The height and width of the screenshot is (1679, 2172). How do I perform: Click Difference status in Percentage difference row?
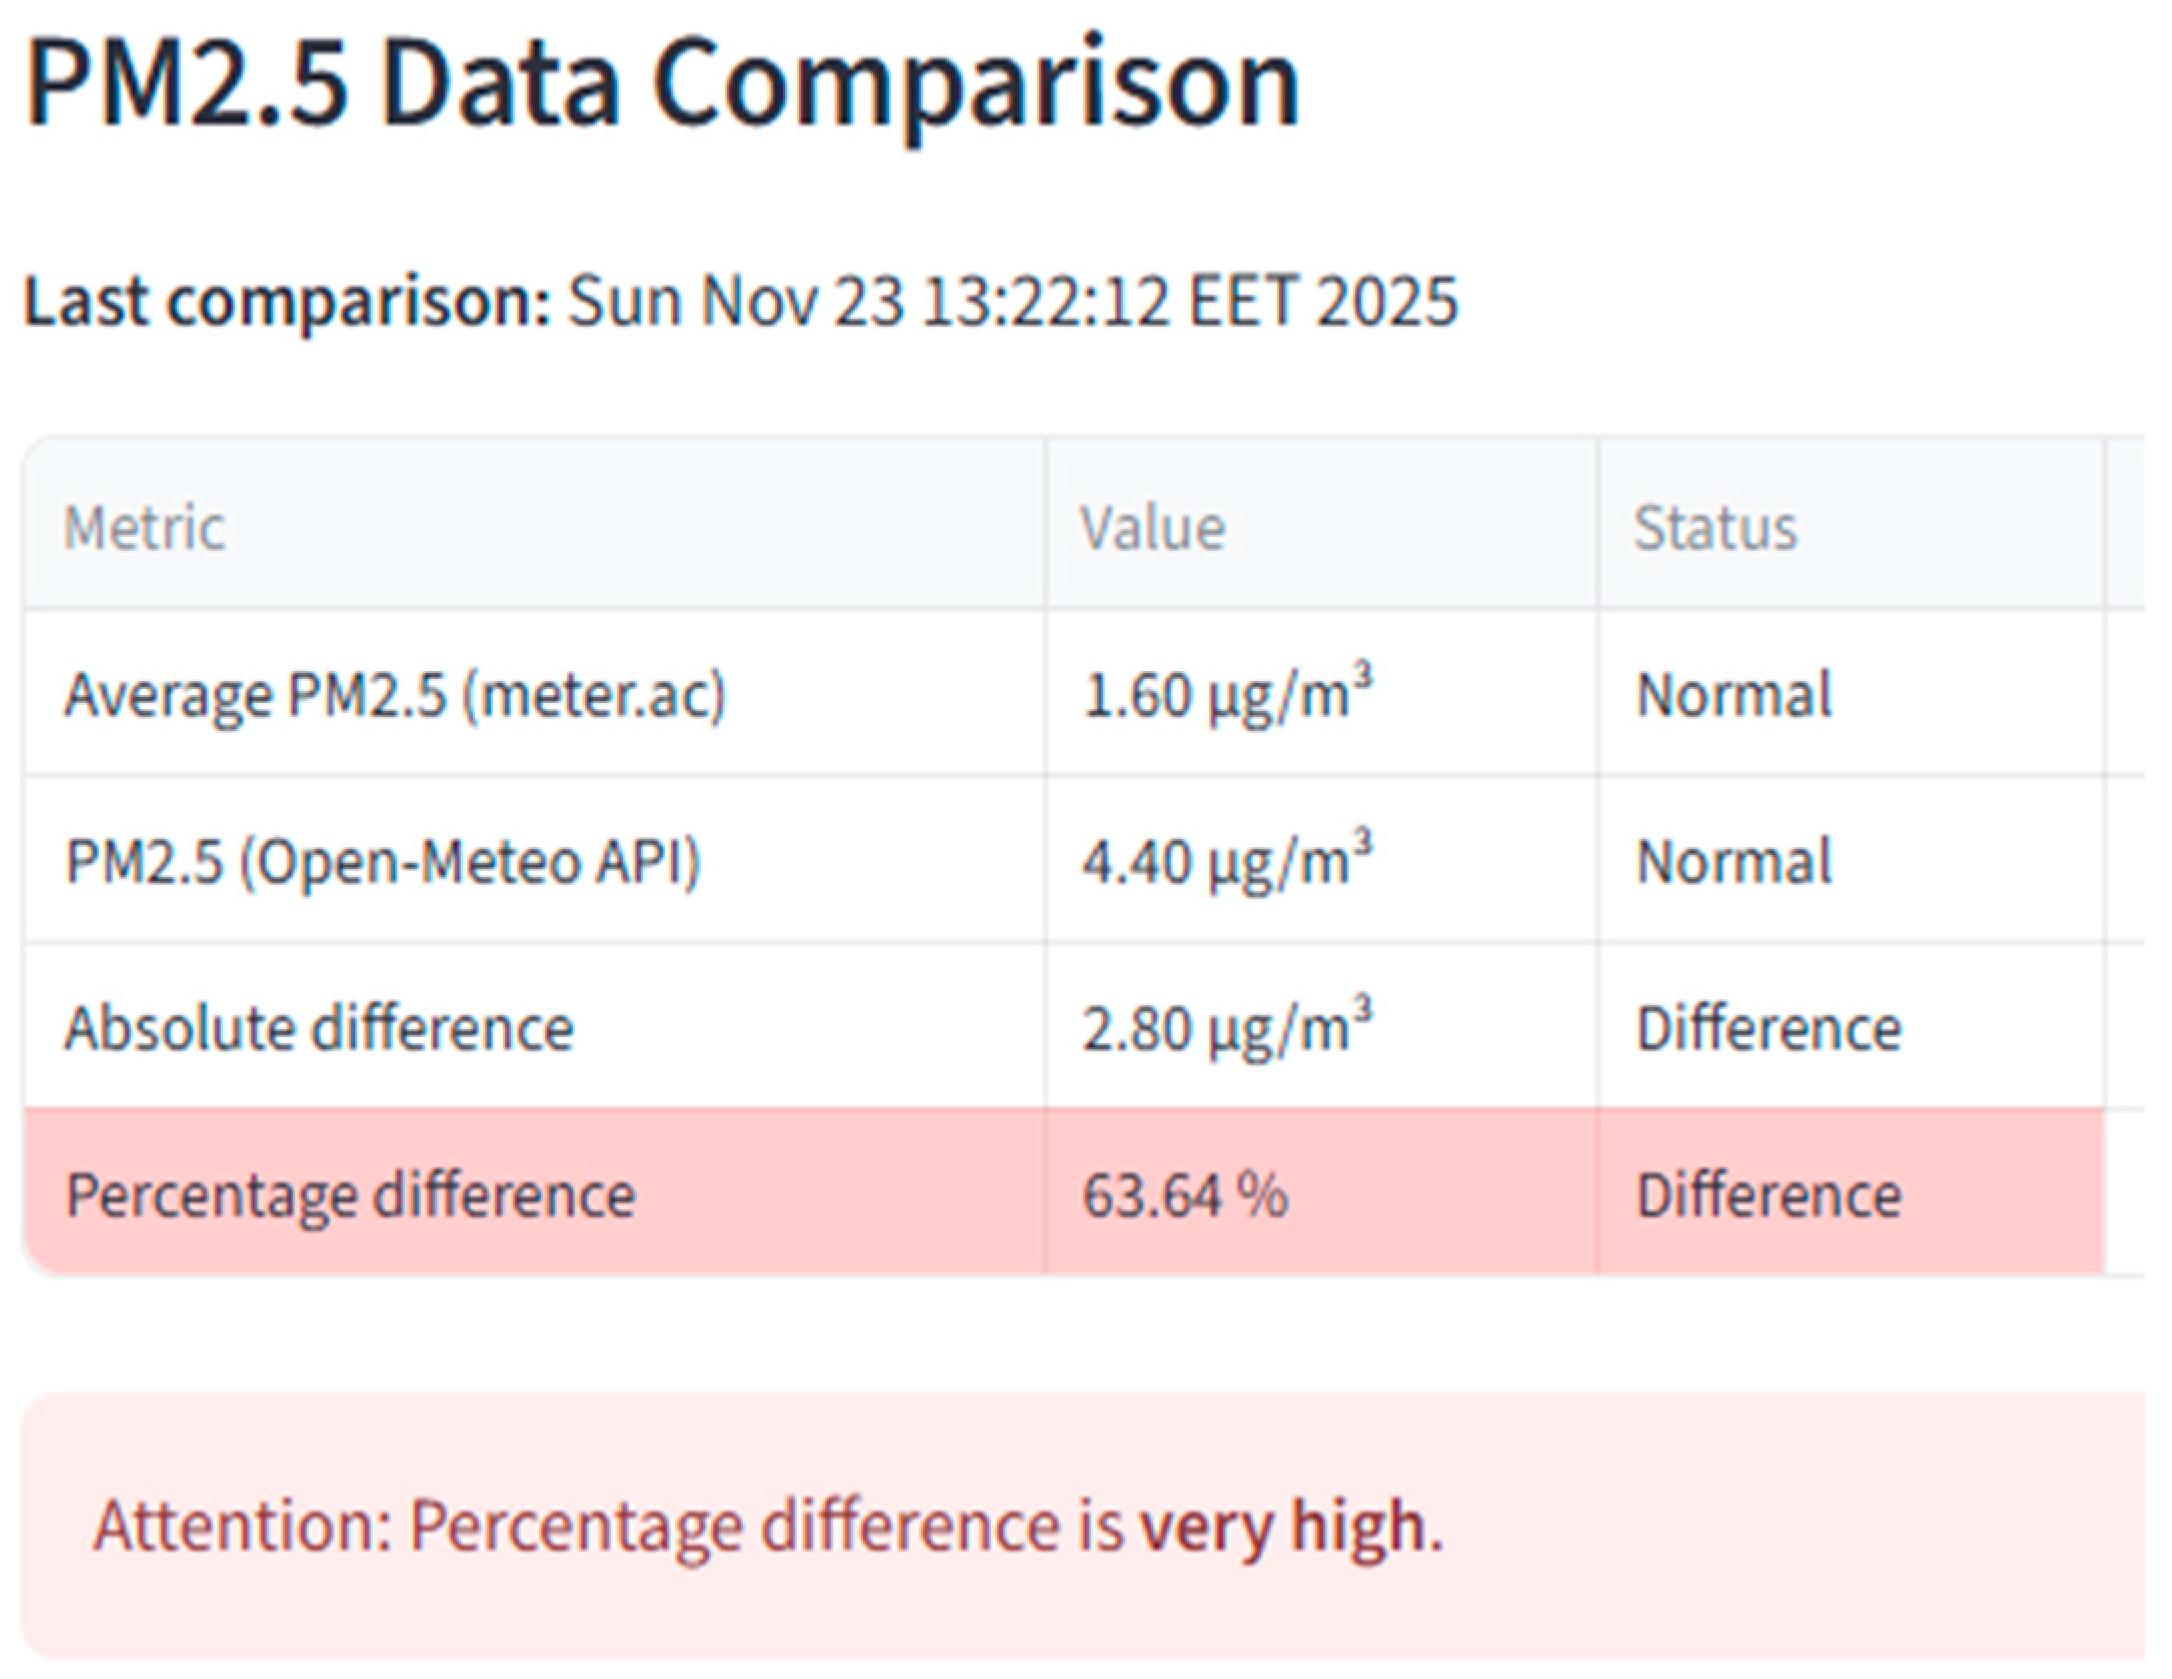click(x=1768, y=1195)
